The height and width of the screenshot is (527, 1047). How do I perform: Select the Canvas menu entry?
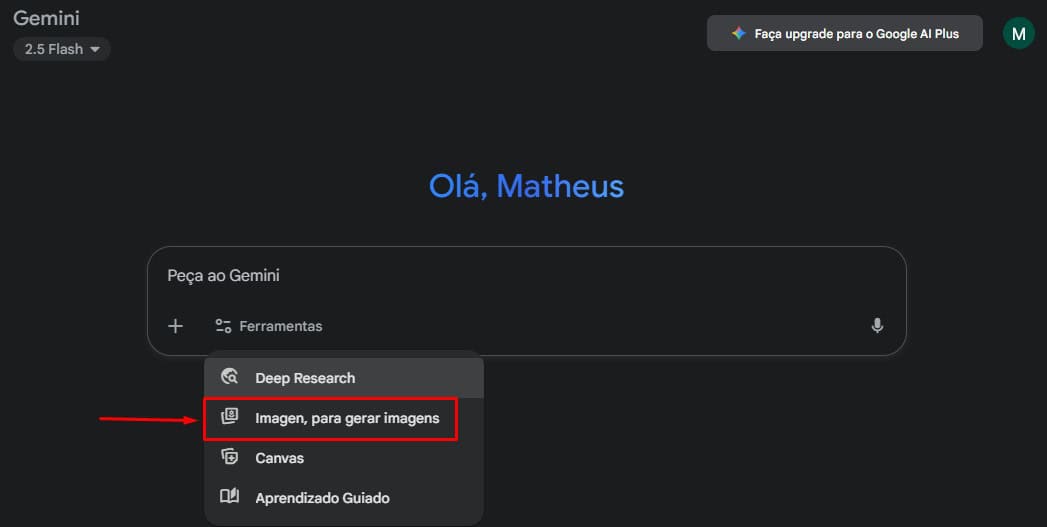[280, 458]
